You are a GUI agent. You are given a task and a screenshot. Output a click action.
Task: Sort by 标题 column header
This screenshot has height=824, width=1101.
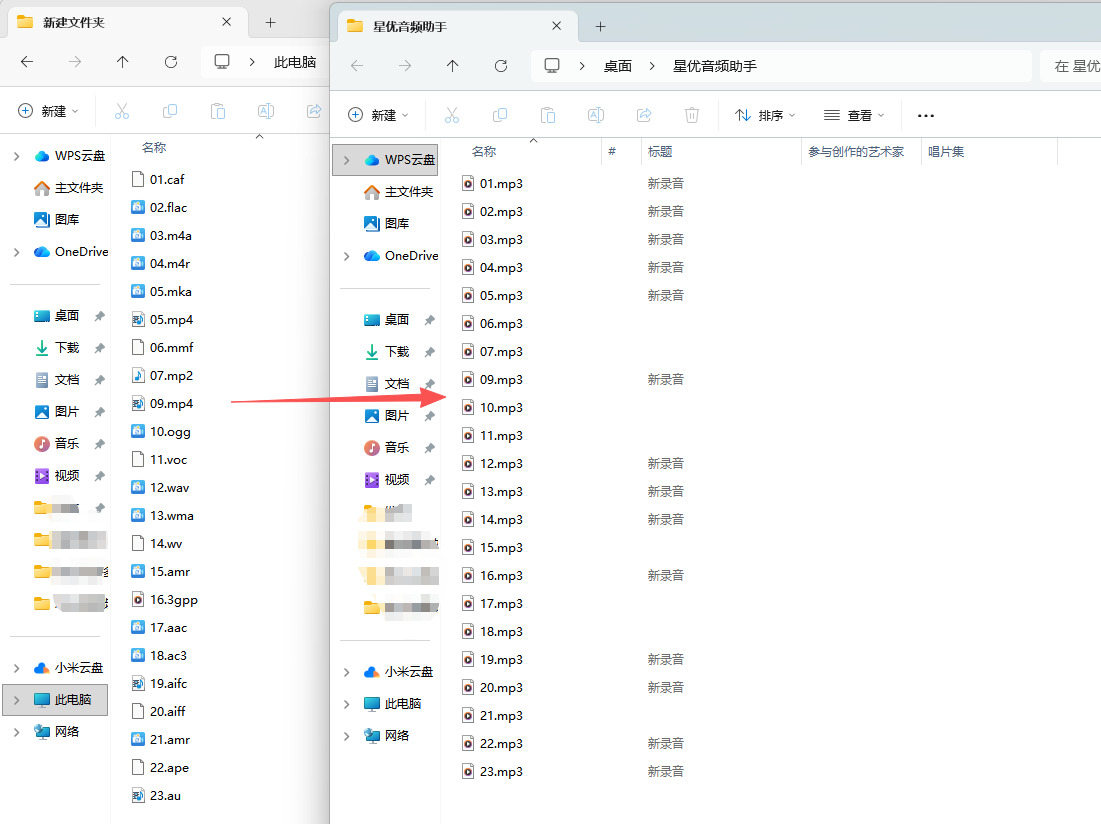pyautogui.click(x=660, y=152)
